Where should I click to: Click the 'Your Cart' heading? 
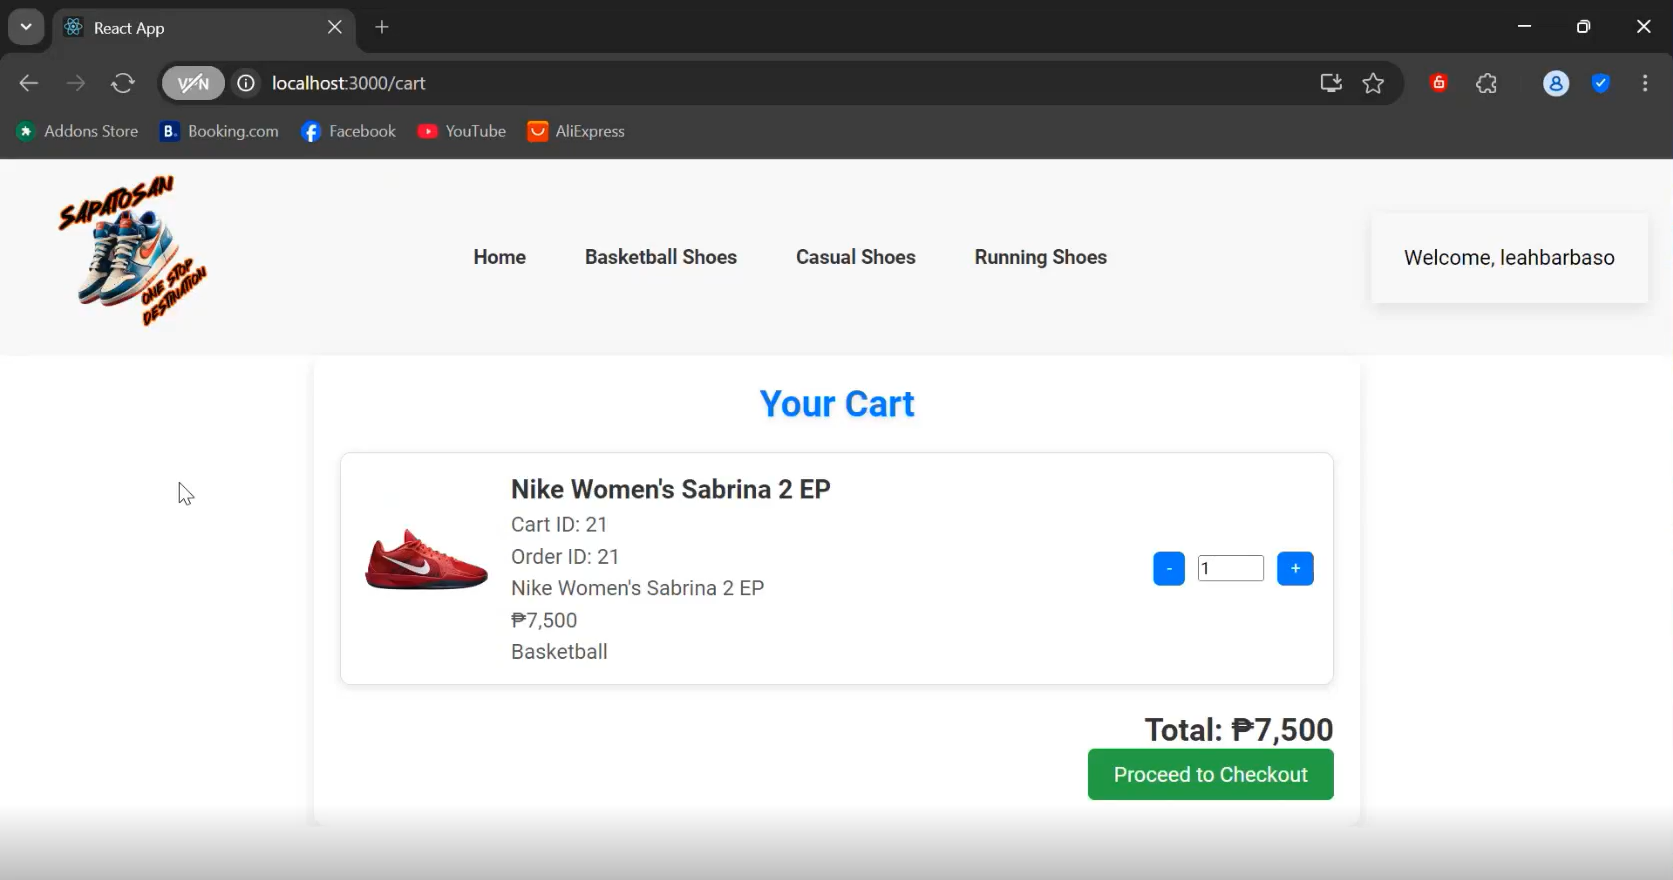tap(837, 403)
